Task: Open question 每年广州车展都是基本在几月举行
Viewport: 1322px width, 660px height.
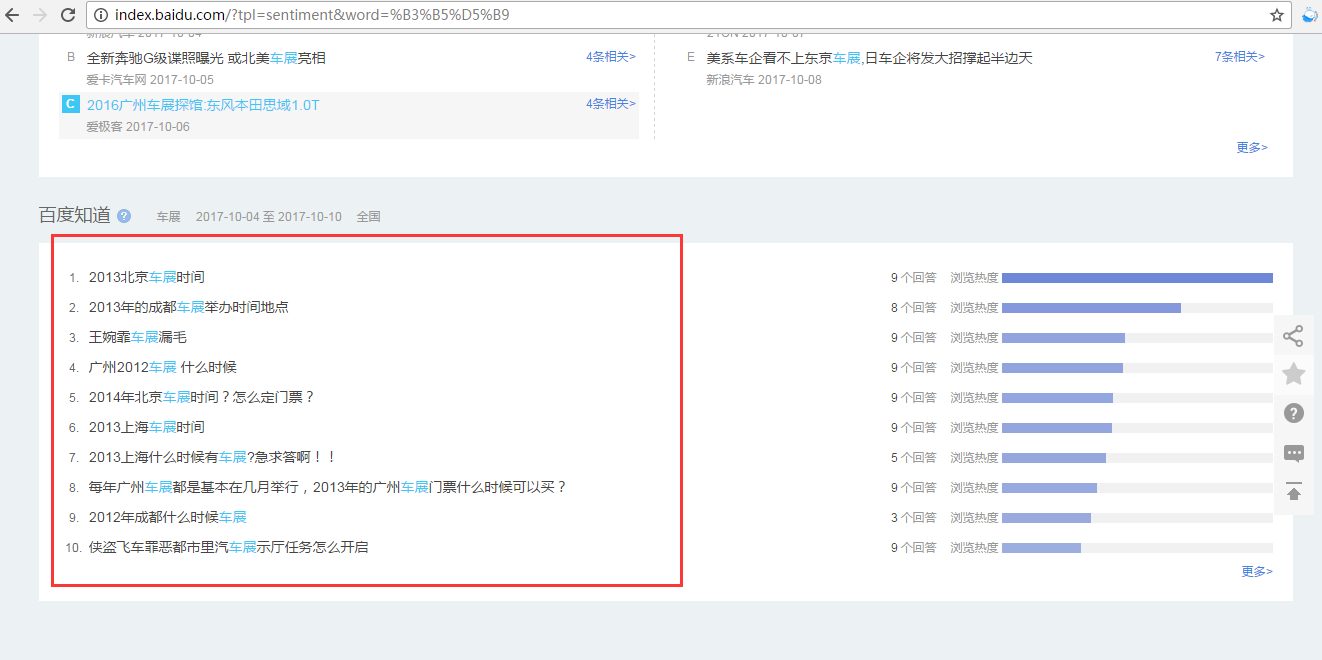Action: (x=328, y=487)
